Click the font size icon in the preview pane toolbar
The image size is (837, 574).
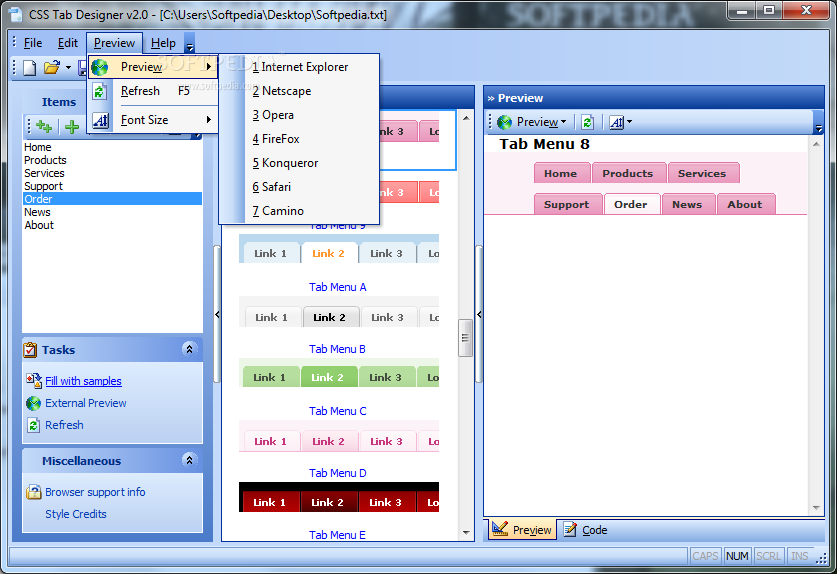click(617, 122)
